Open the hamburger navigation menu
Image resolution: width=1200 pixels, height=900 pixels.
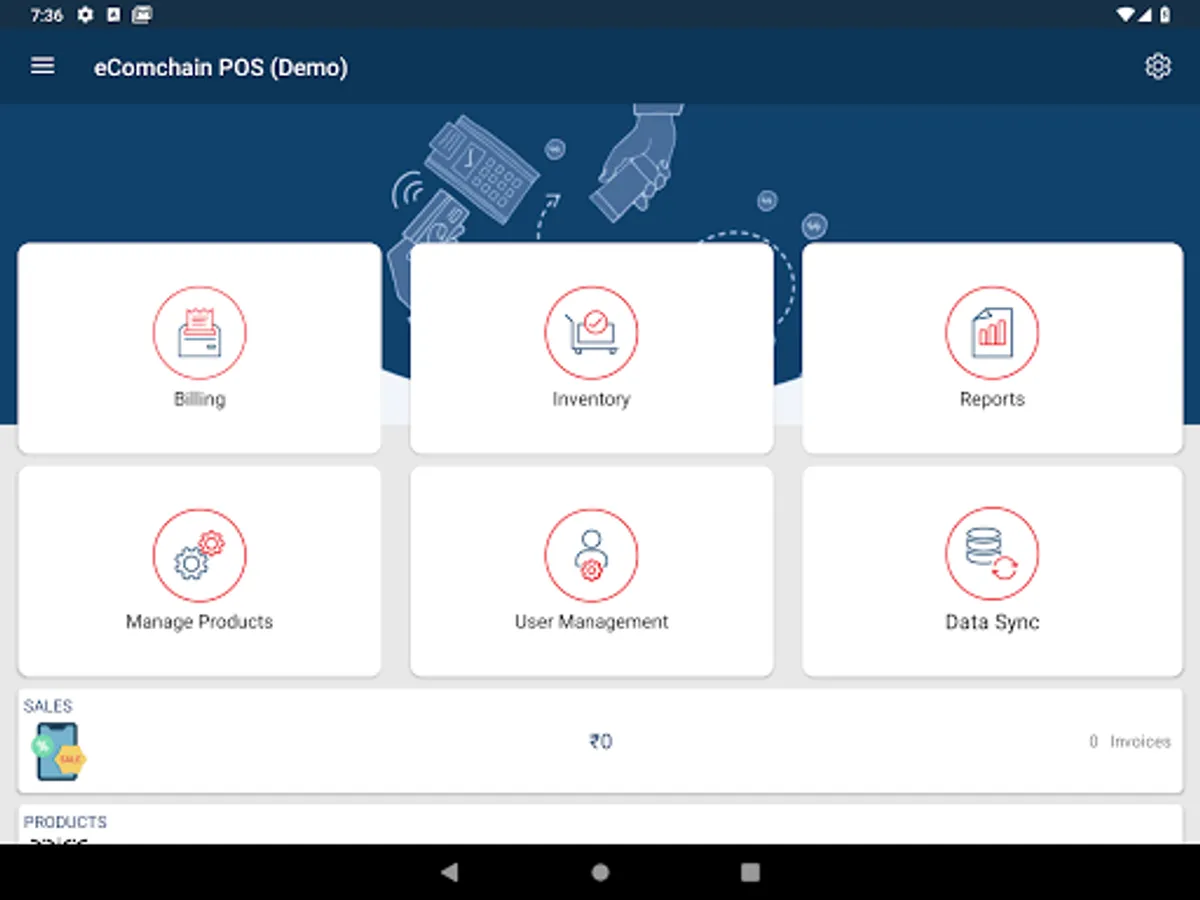tap(42, 66)
